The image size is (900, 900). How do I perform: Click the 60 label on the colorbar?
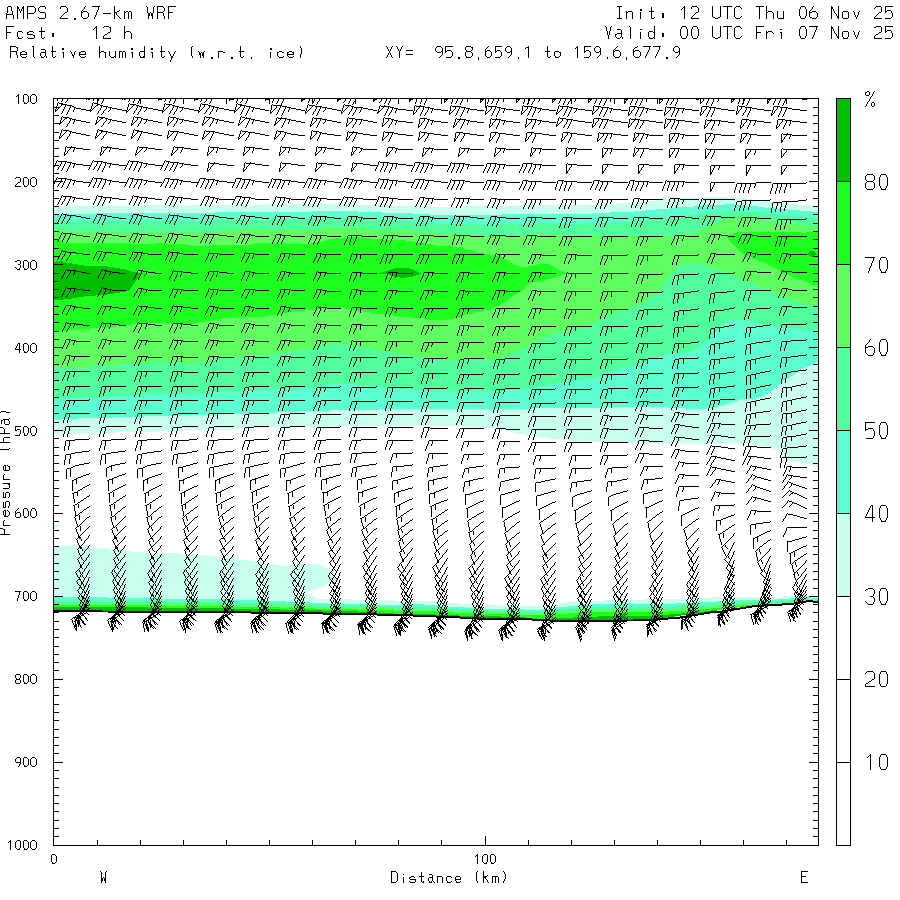876,348
